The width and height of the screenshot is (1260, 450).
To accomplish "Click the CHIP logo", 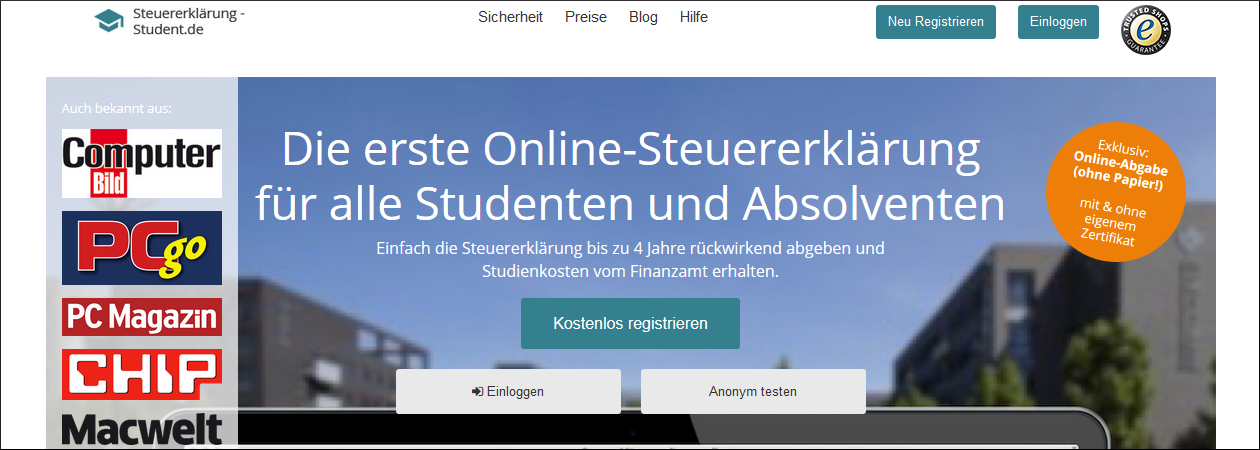I will pyautogui.click(x=142, y=374).
